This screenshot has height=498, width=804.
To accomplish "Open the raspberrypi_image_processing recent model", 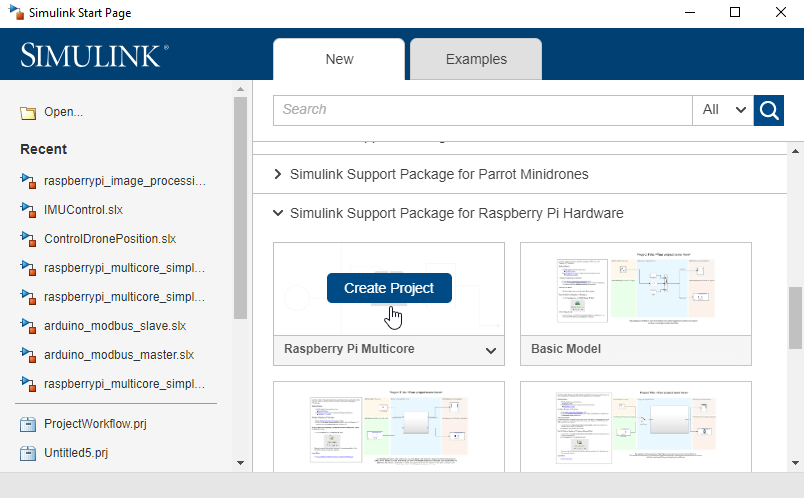I will click(124, 181).
